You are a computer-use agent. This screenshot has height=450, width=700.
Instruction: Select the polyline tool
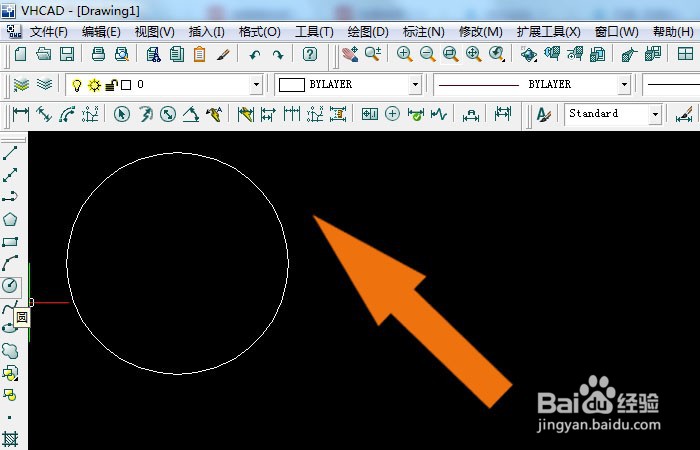click(x=10, y=197)
